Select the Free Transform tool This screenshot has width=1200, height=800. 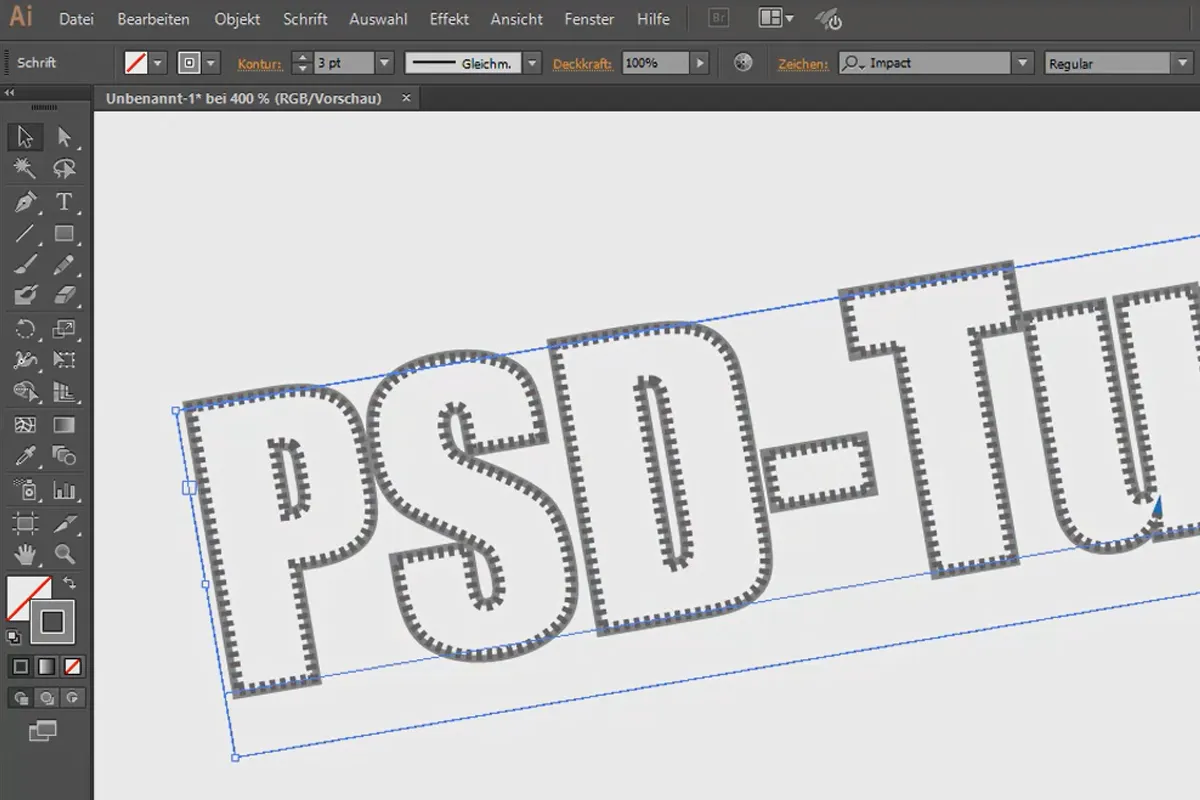(x=64, y=360)
